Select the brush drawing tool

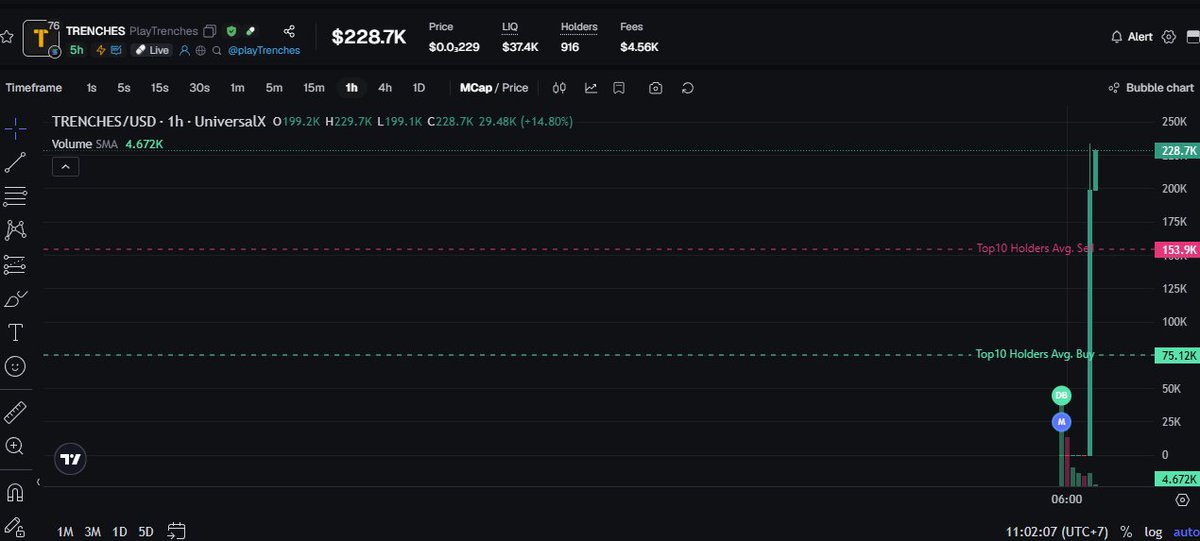(x=15, y=298)
